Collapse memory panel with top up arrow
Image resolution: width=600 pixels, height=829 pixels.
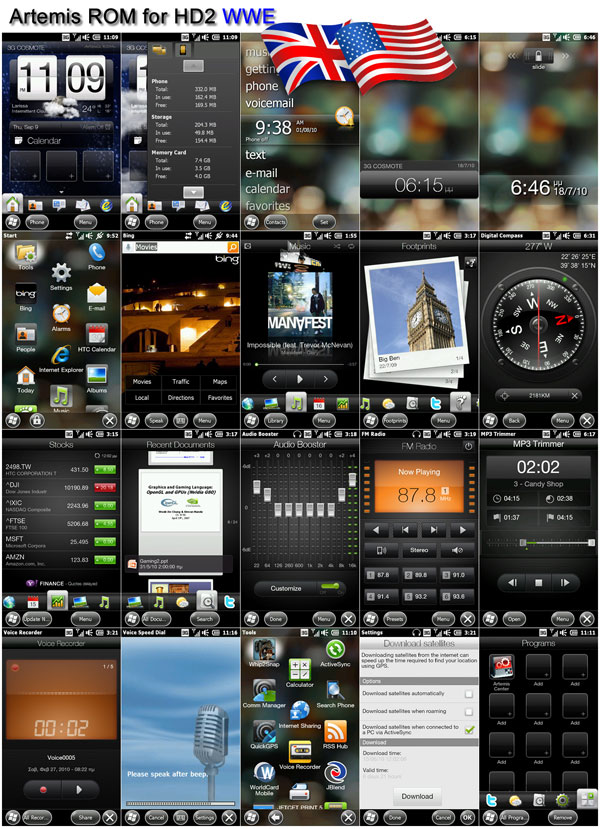pos(193,66)
